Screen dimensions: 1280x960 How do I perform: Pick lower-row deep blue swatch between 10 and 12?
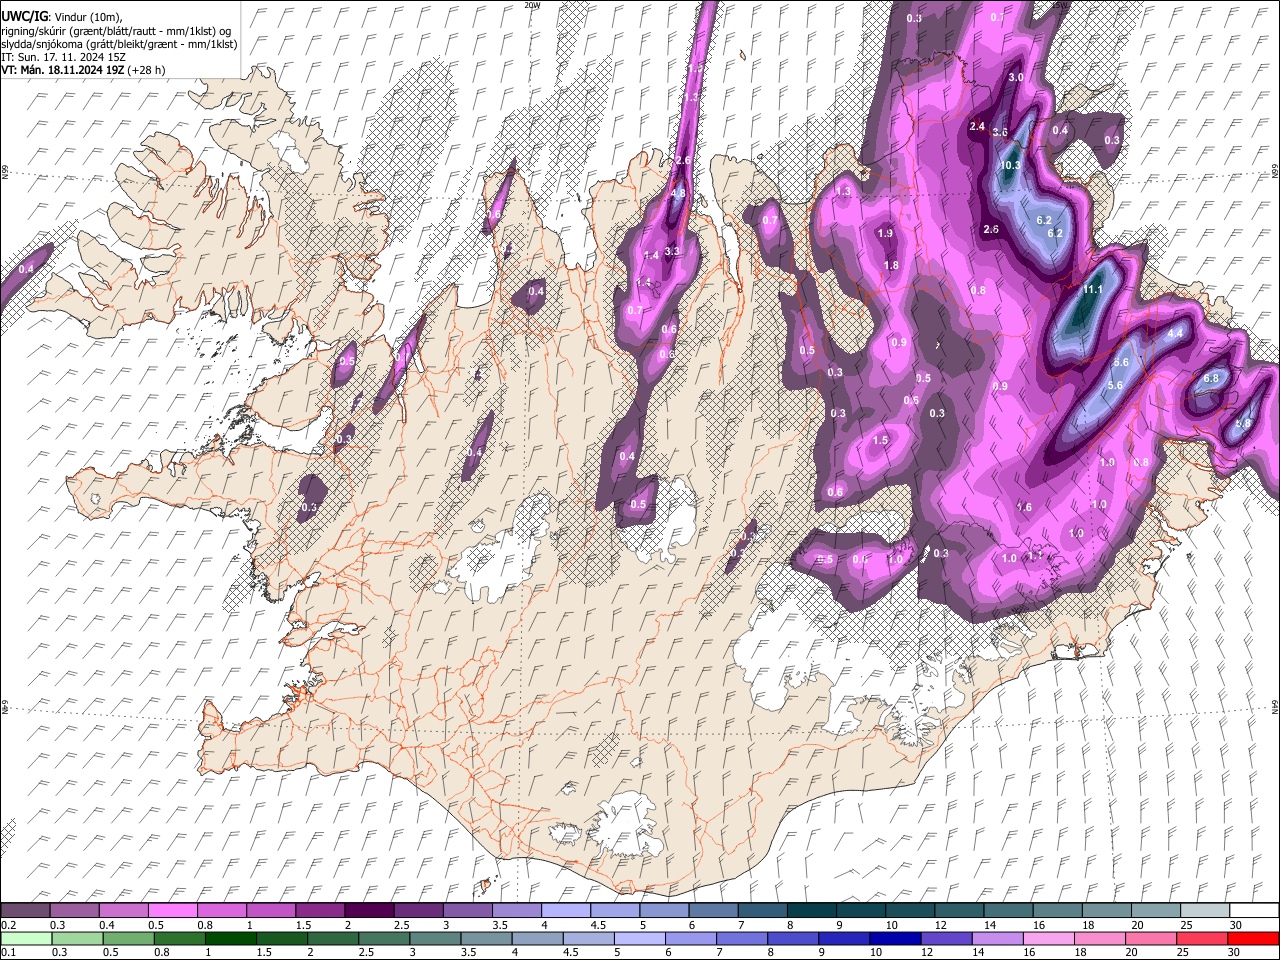tap(893, 938)
